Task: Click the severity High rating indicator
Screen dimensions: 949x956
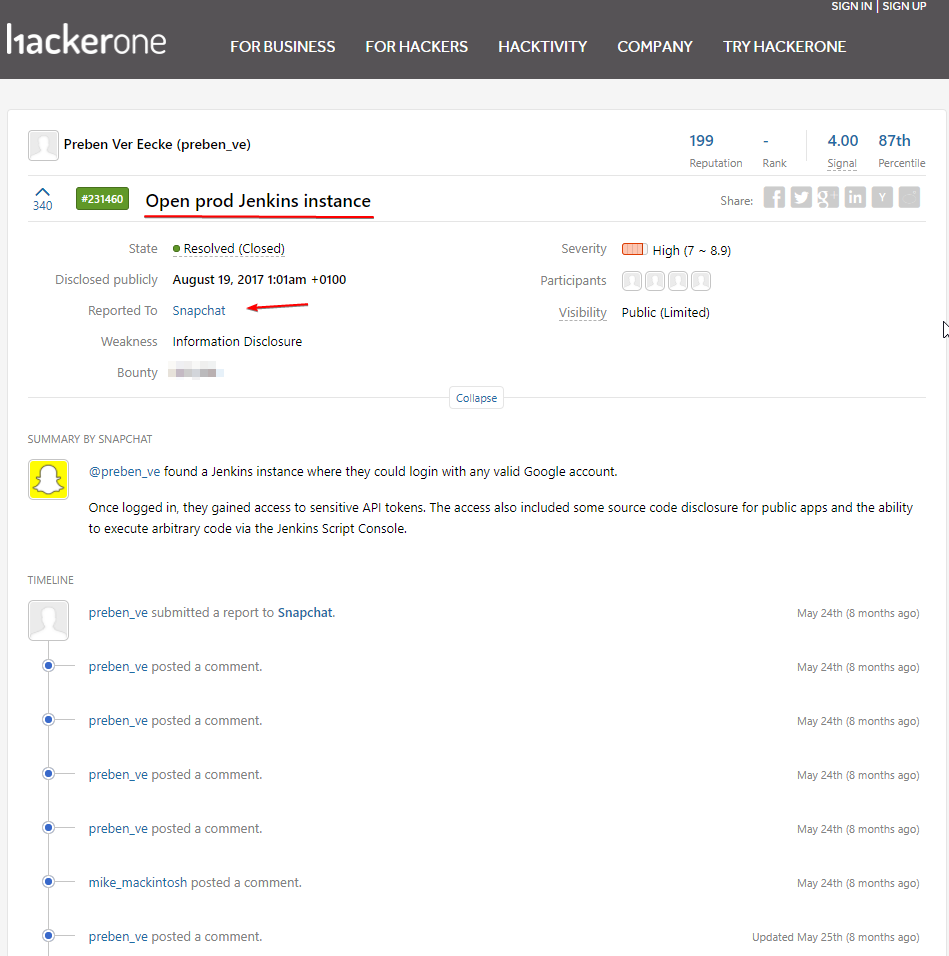Action: point(634,249)
